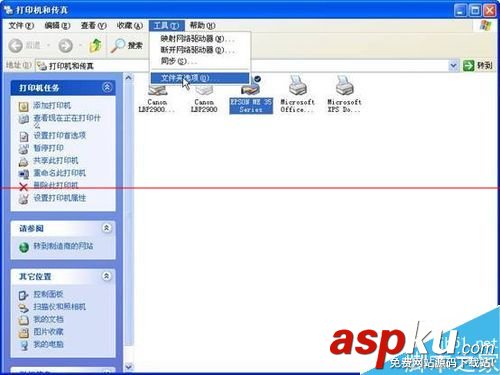The height and width of the screenshot is (375, 500).
Task: Click sidebar scrollbar down arrow
Action: 129,367
